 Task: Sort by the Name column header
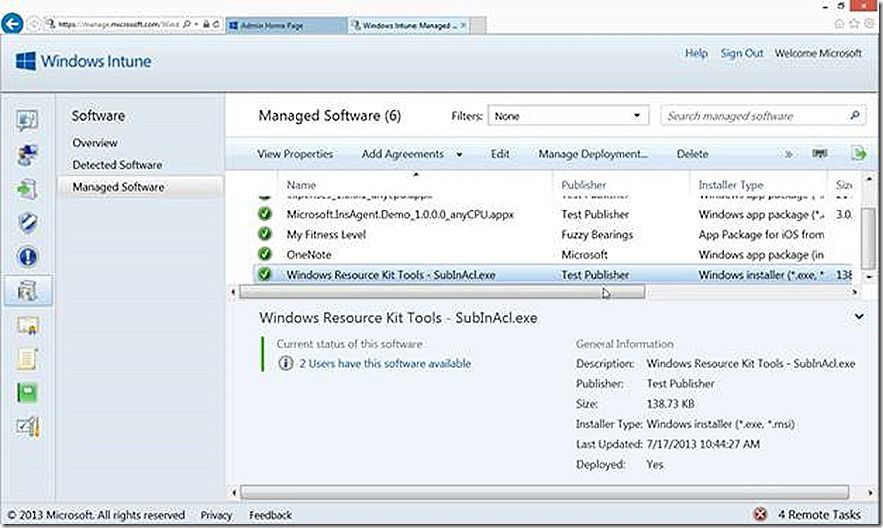point(301,185)
